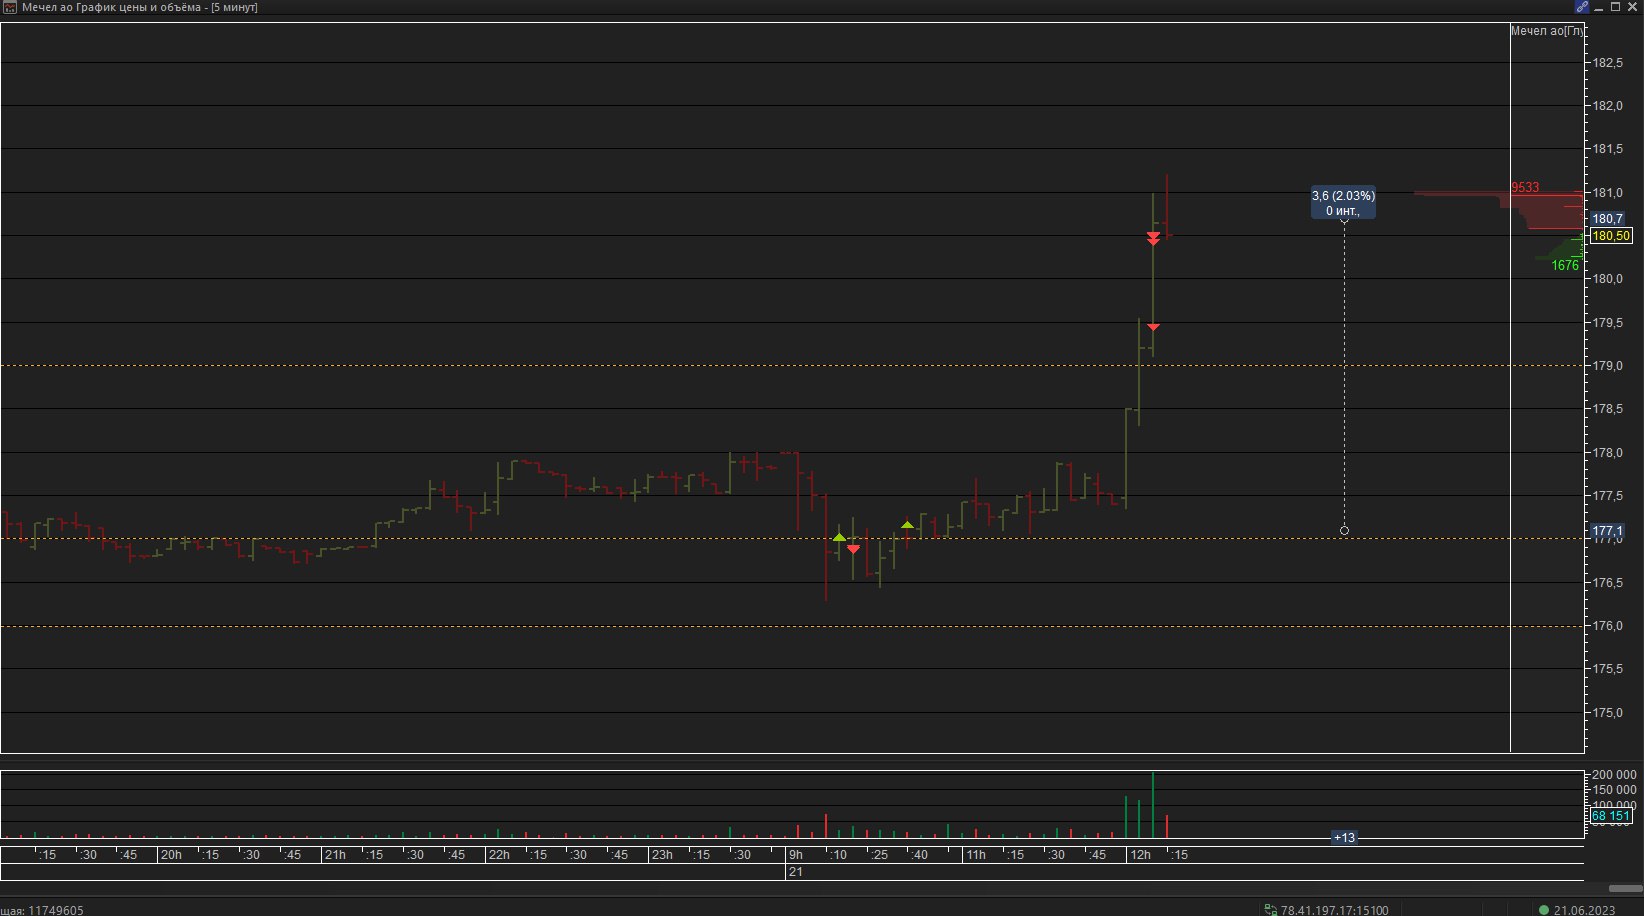Click the chart window icon in title bar
Viewport: 1644px width, 916px height.
pos(10,7)
